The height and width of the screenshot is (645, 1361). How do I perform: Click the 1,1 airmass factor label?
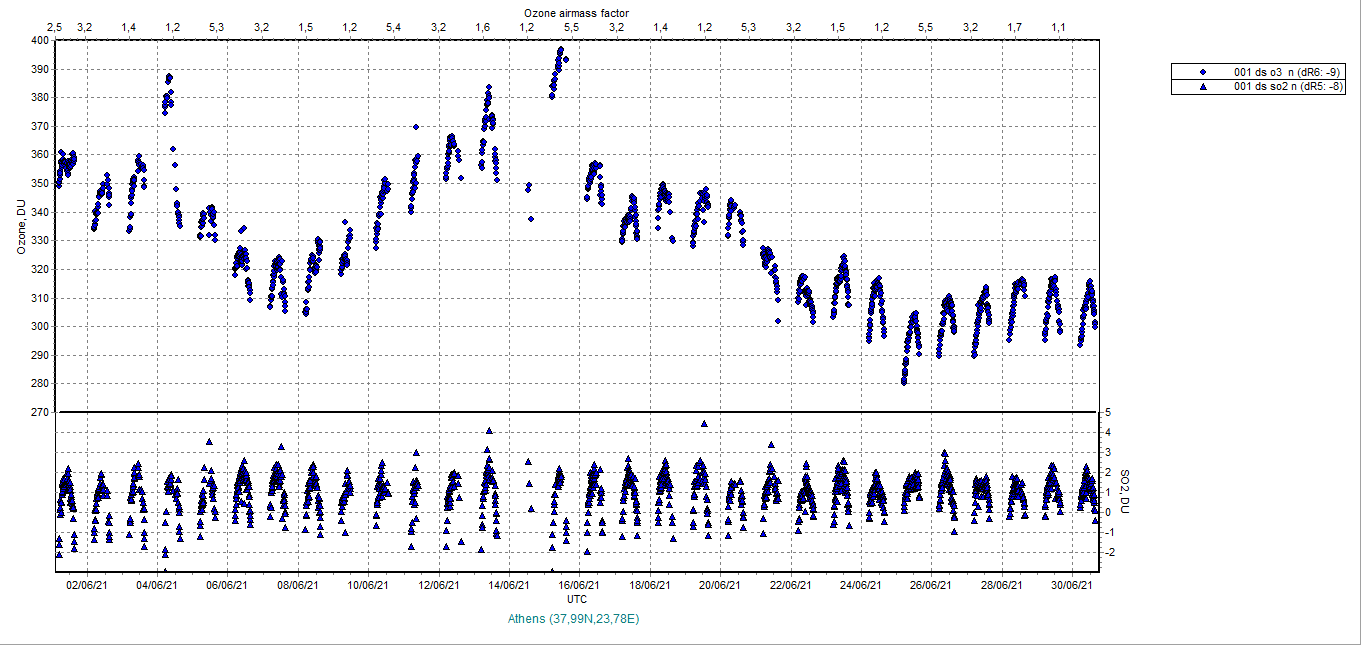(1058, 26)
